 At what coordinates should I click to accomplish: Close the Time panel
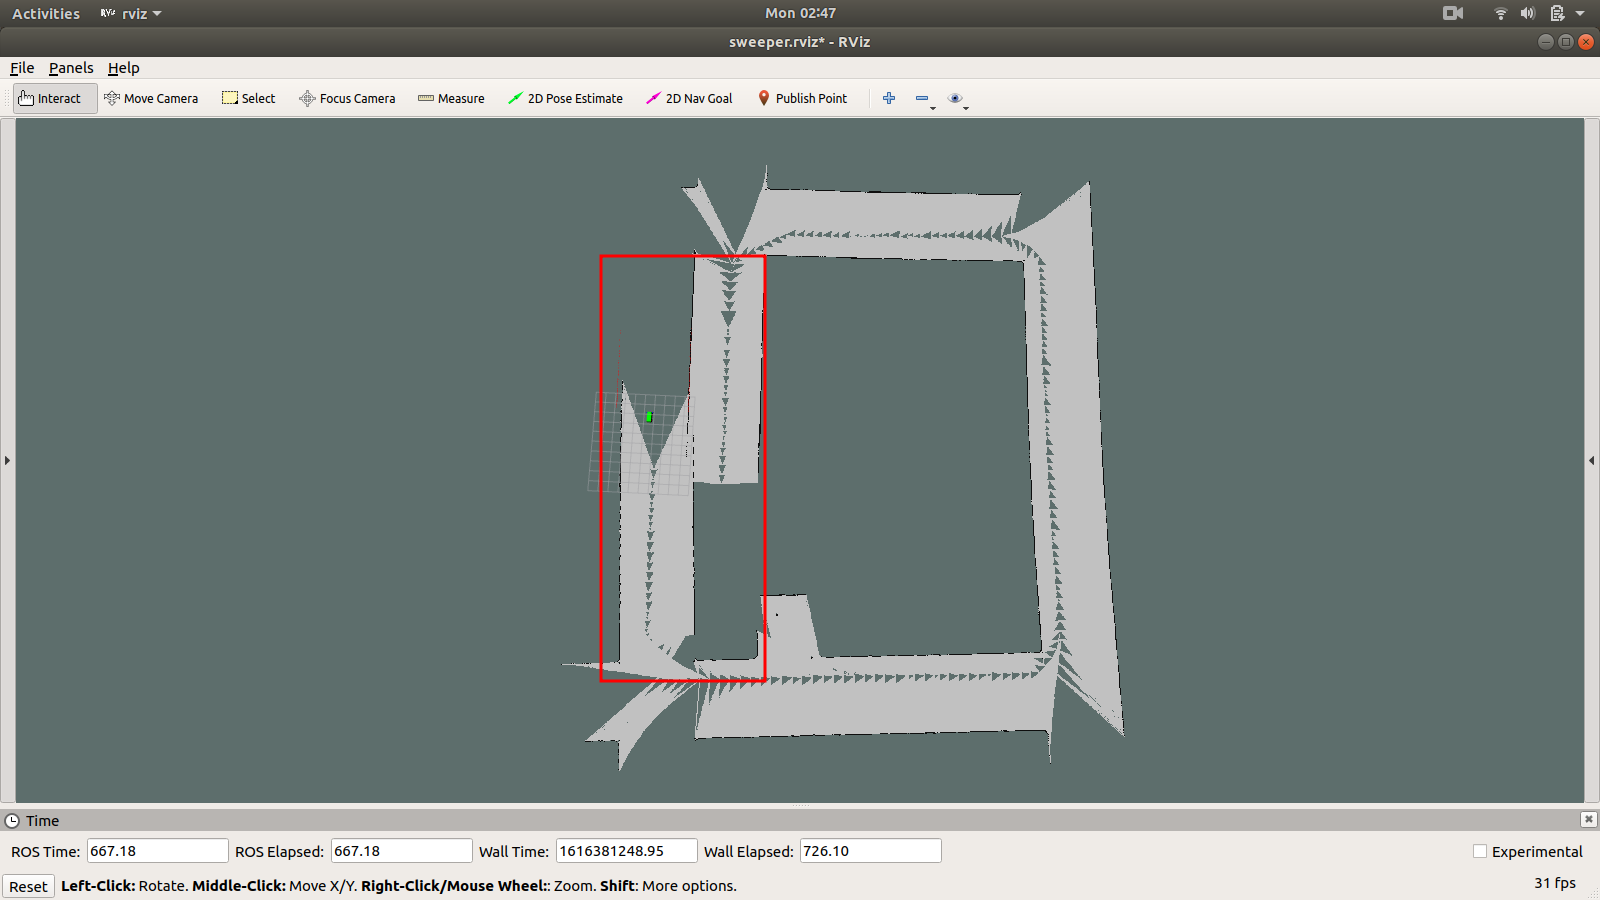click(x=1588, y=819)
